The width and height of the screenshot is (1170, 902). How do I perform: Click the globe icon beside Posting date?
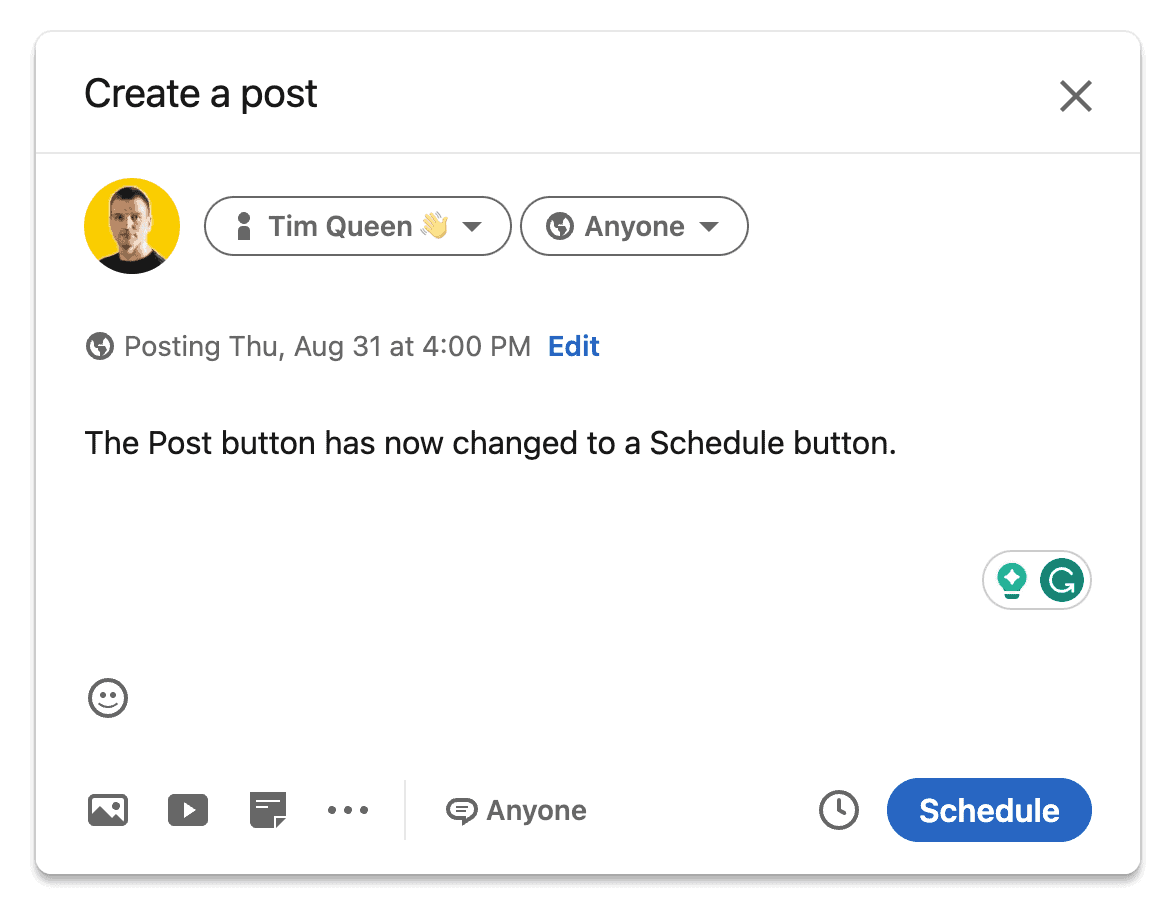pos(100,347)
